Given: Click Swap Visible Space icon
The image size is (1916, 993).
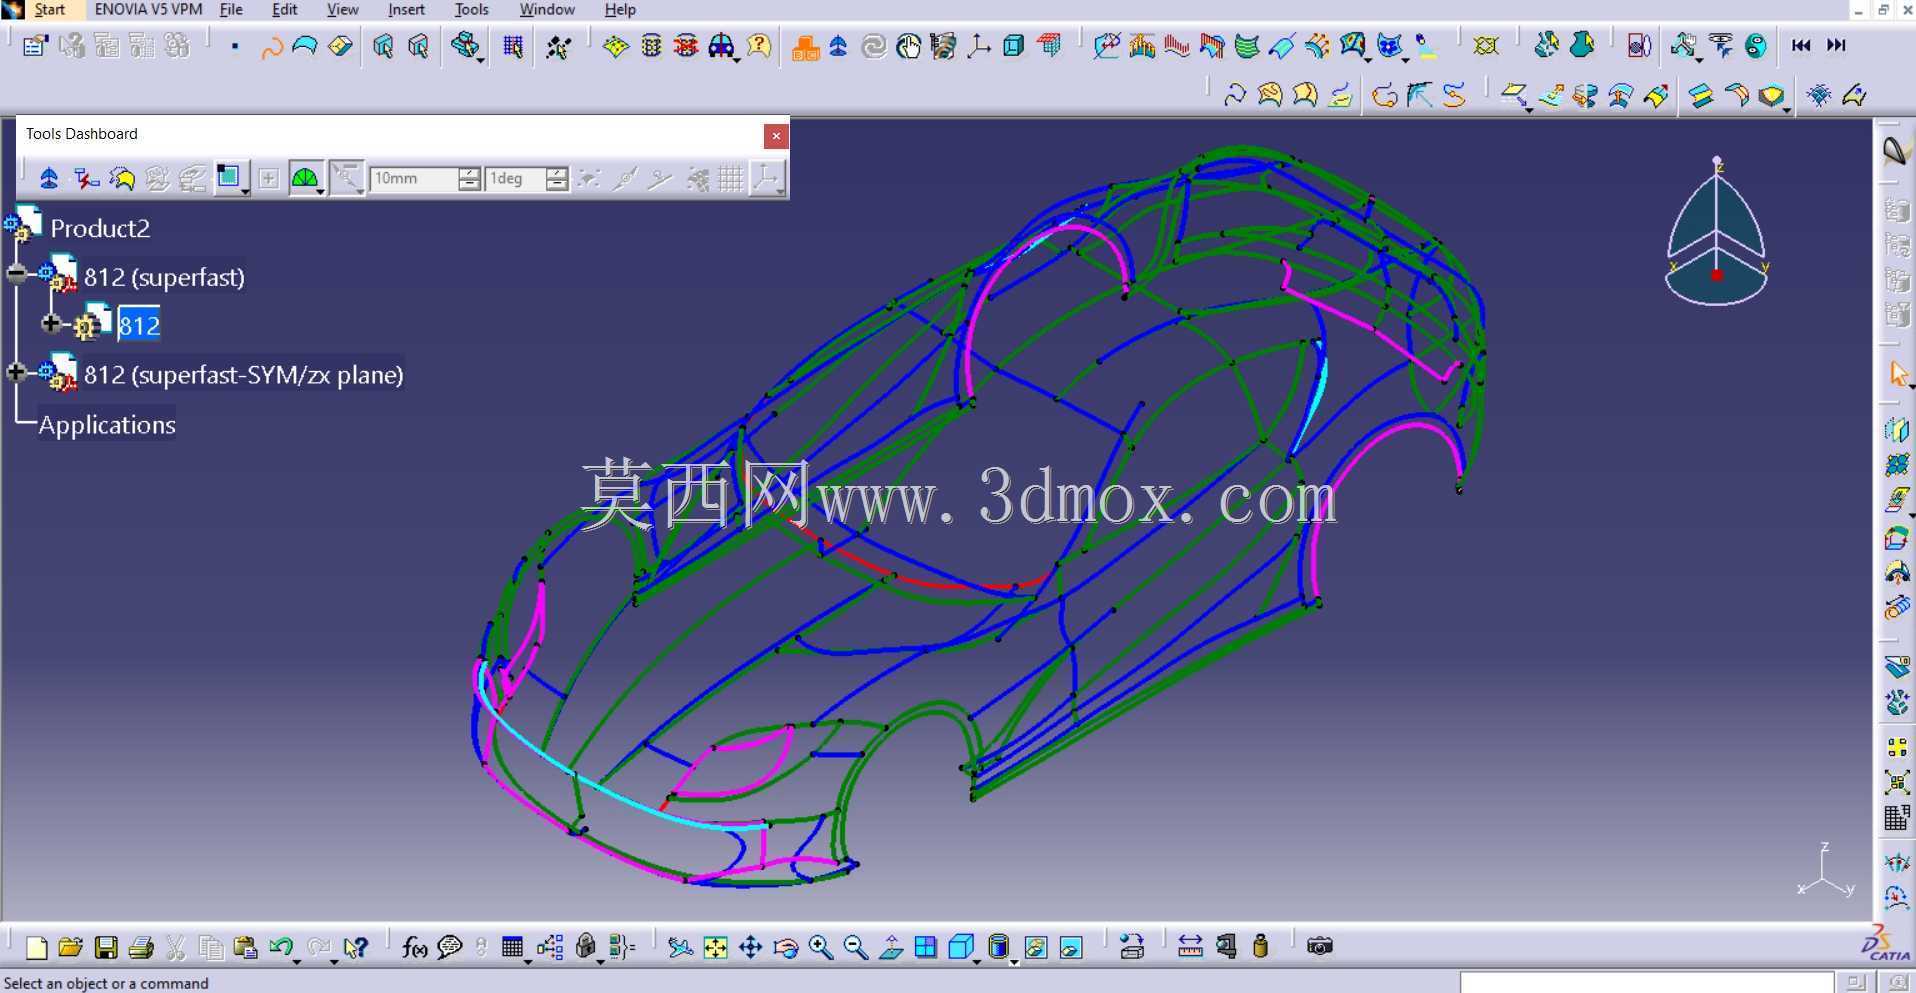Looking at the screenshot, I should coord(1071,947).
